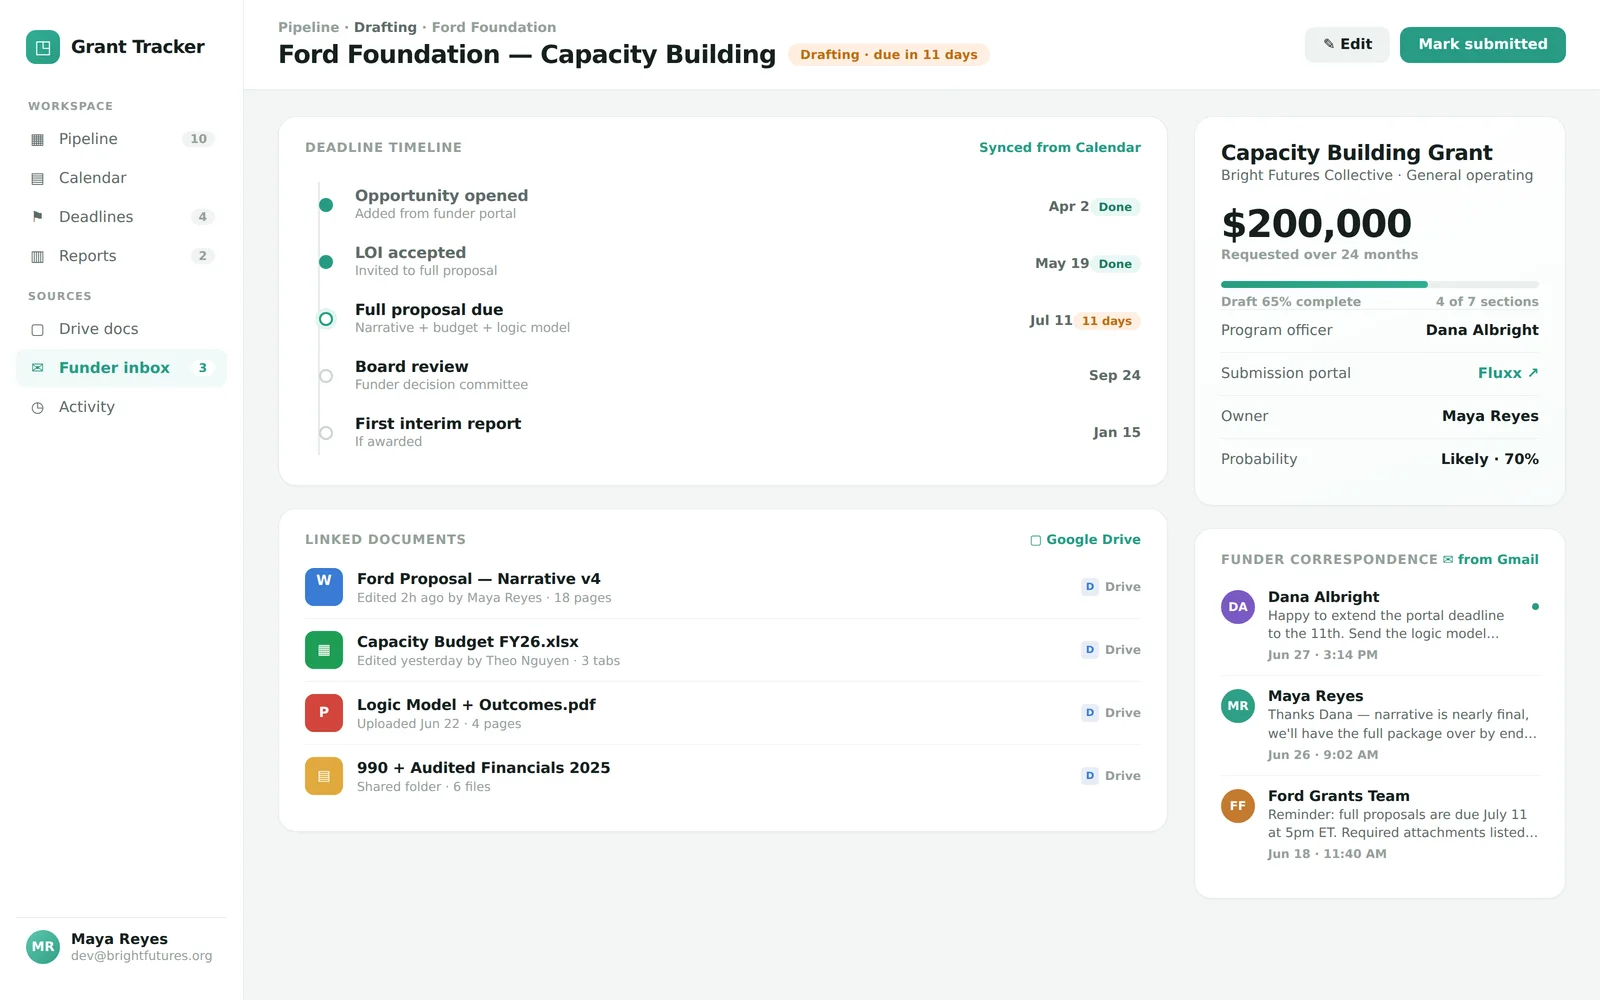Click the Pipeline grid icon
The width and height of the screenshot is (1600, 1000).
click(x=38, y=139)
